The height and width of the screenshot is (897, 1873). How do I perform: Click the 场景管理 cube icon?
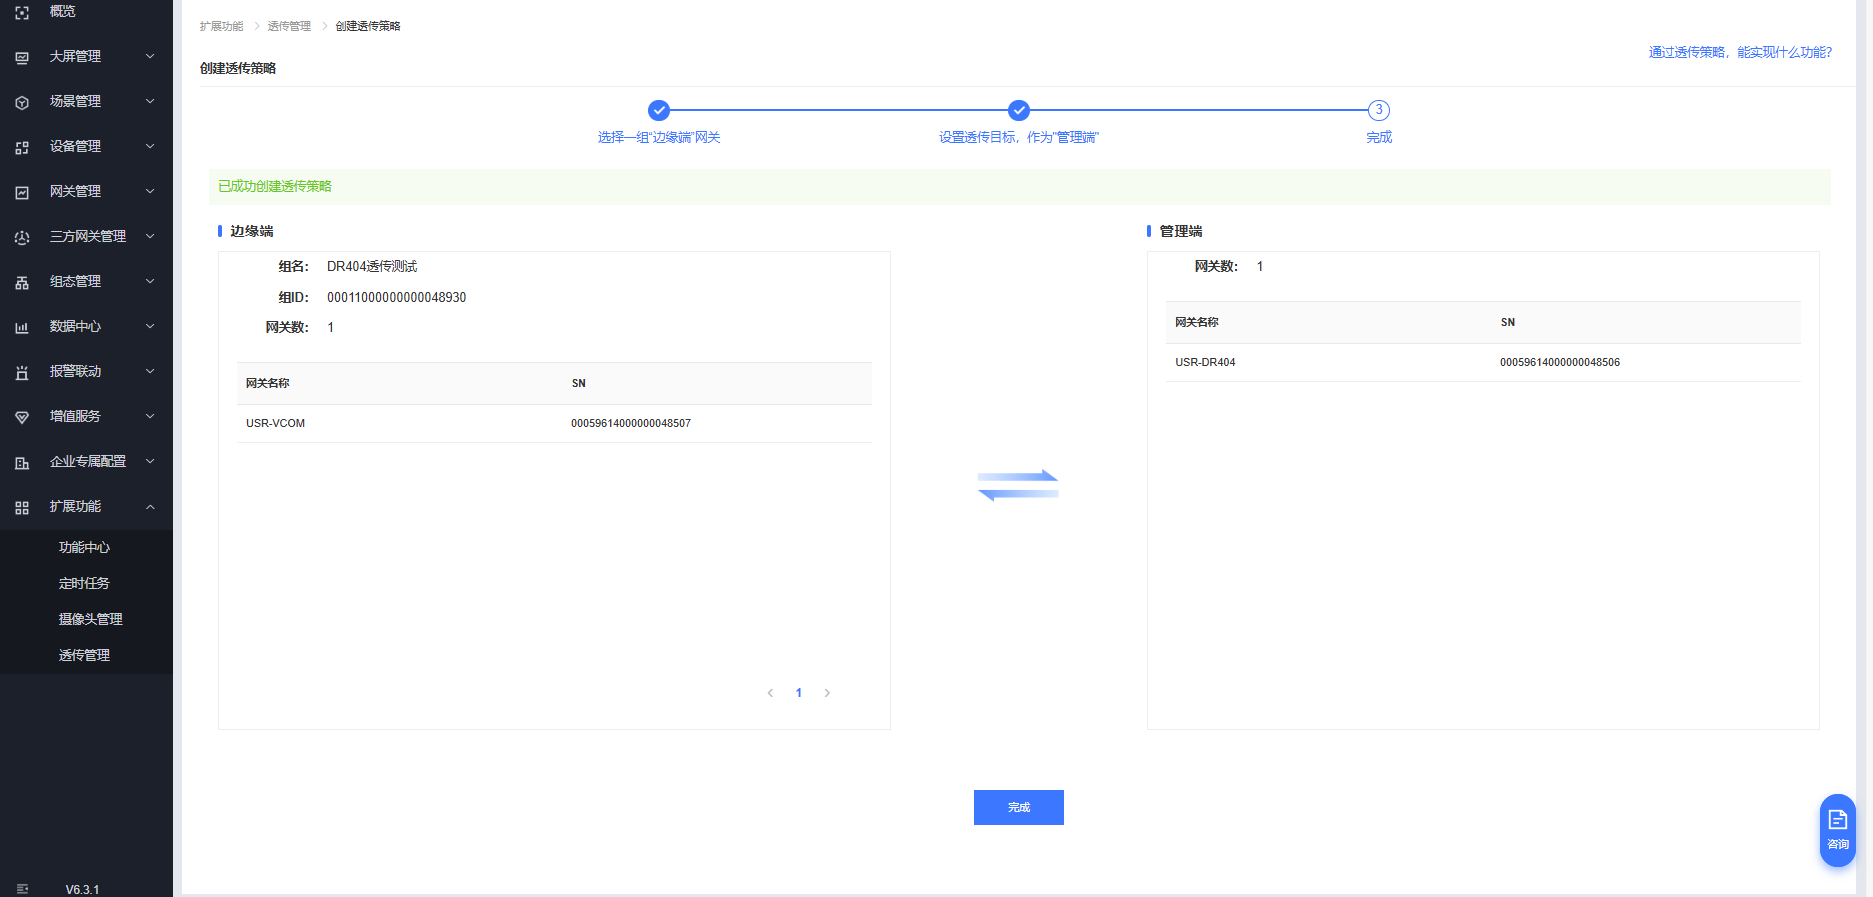click(x=22, y=102)
